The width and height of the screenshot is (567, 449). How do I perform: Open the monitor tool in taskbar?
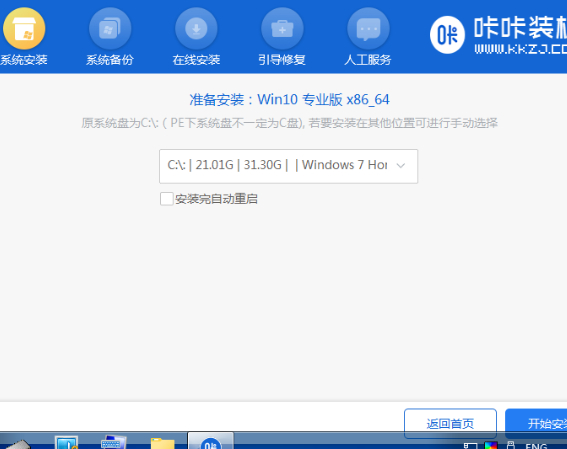pos(66,442)
